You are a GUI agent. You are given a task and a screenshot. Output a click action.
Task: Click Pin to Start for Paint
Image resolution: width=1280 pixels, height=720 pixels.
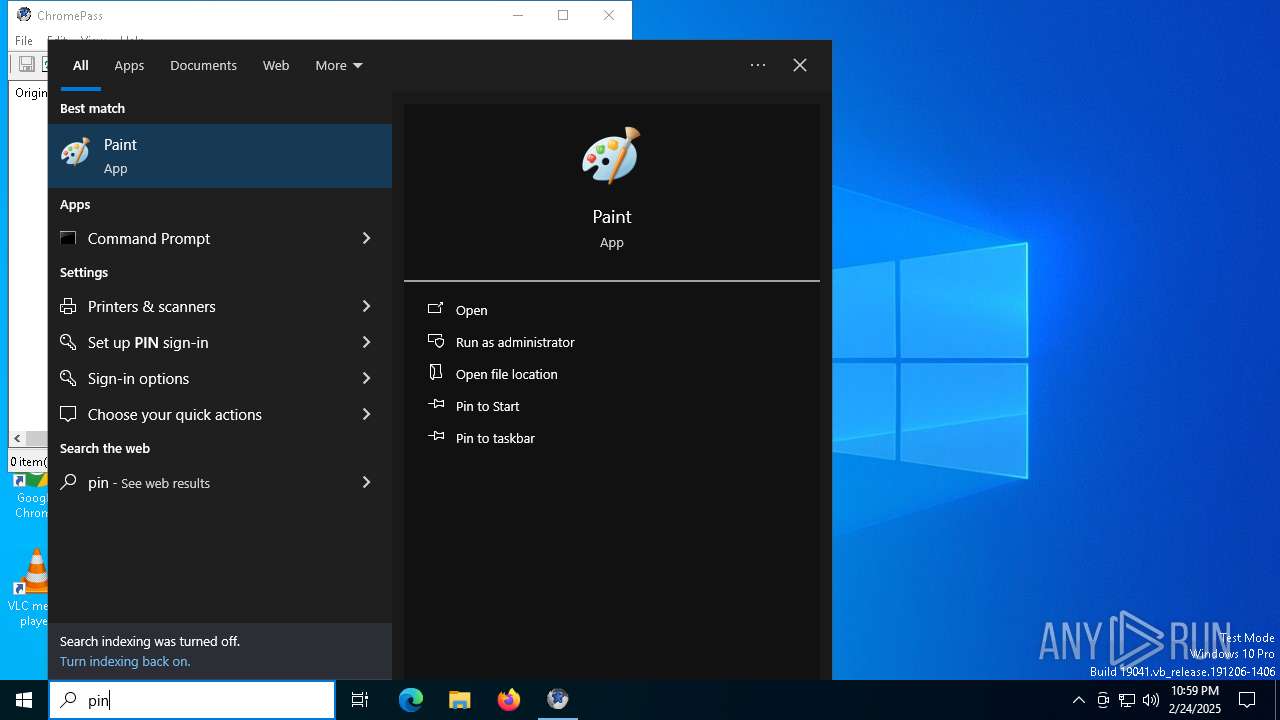[x=487, y=406]
